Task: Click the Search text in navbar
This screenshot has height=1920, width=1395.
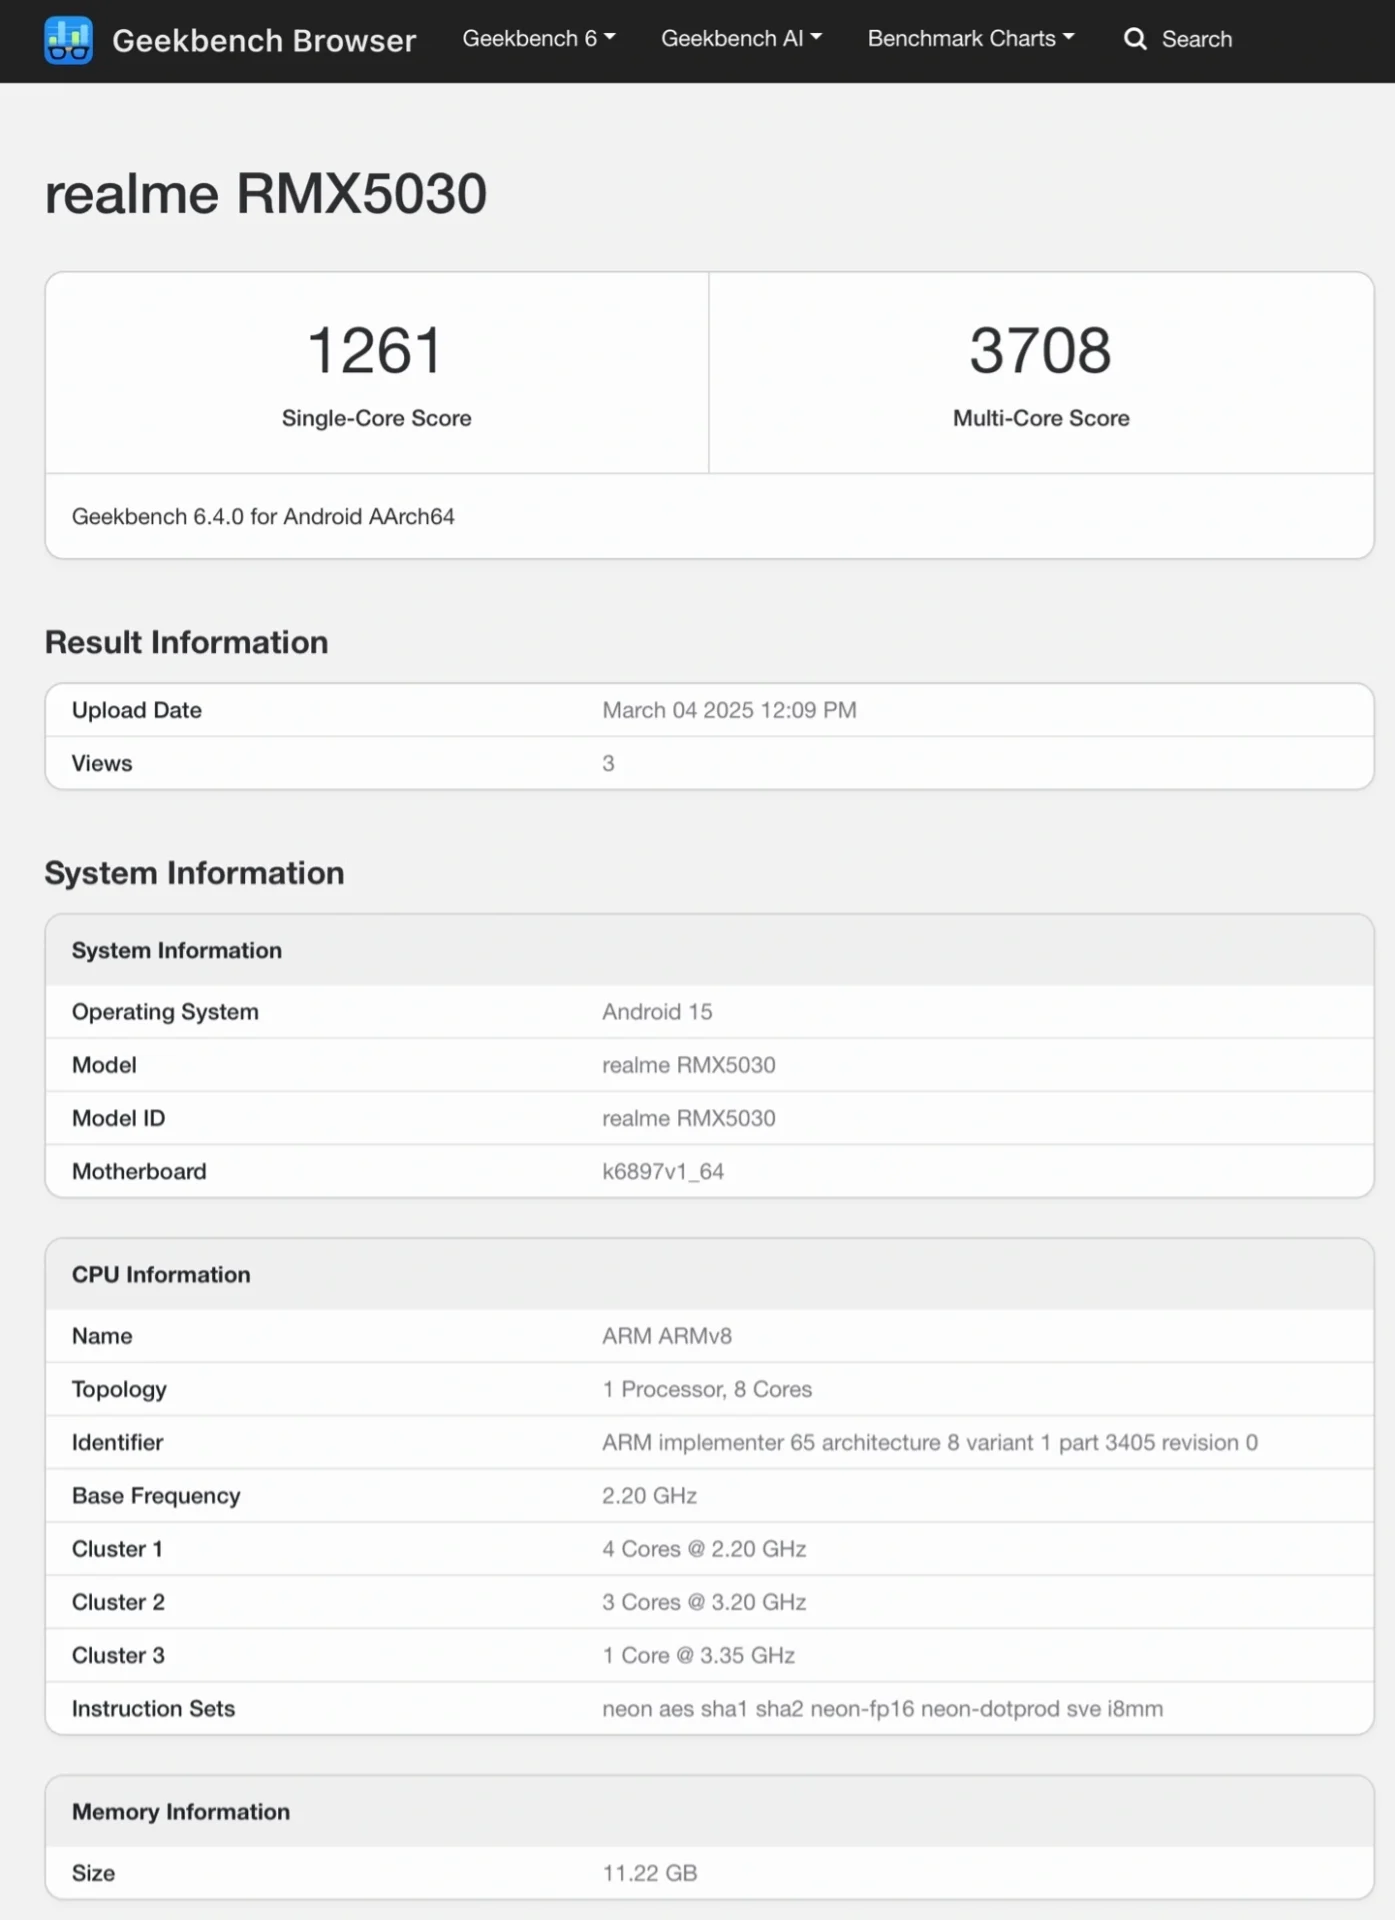Action: point(1196,39)
